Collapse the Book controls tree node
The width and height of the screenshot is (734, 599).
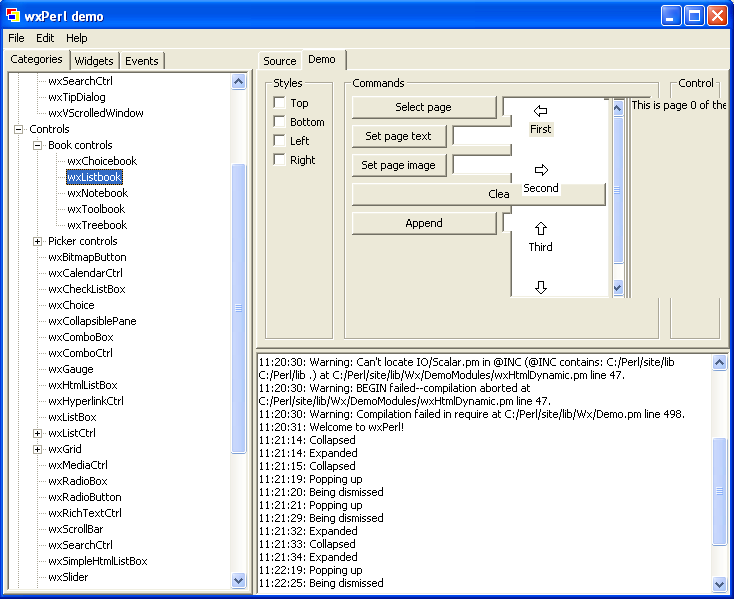point(38,145)
